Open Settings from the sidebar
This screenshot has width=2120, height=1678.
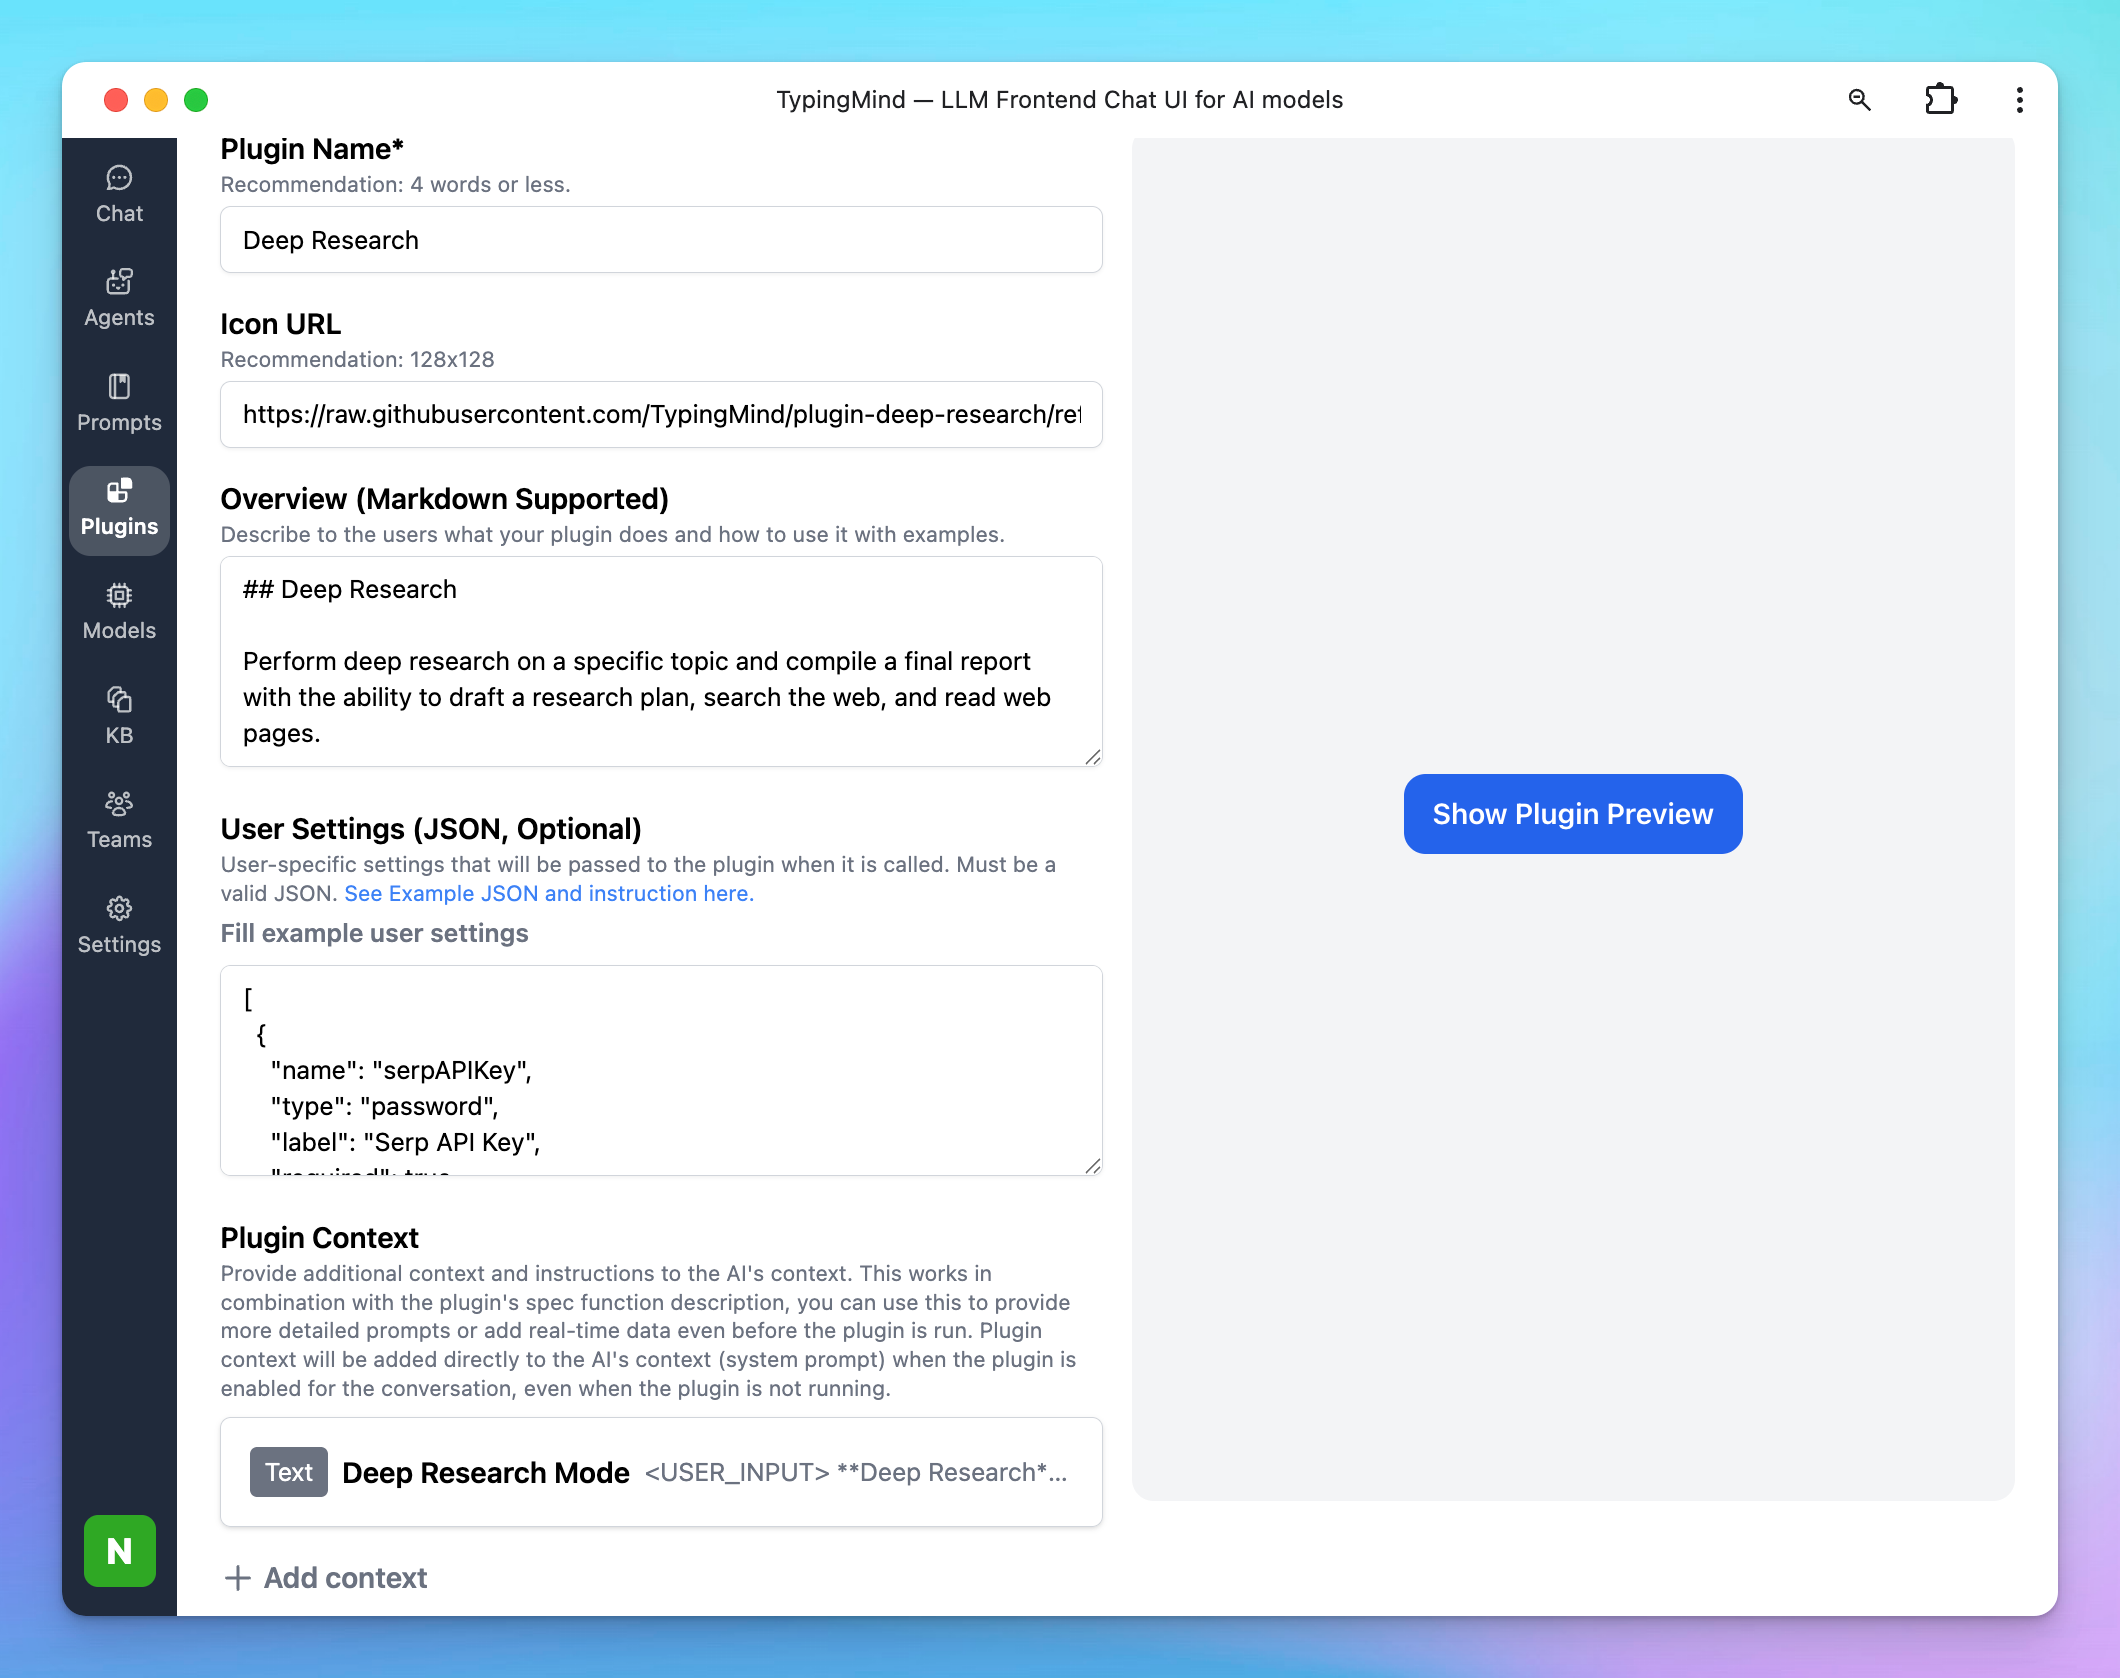[119, 925]
